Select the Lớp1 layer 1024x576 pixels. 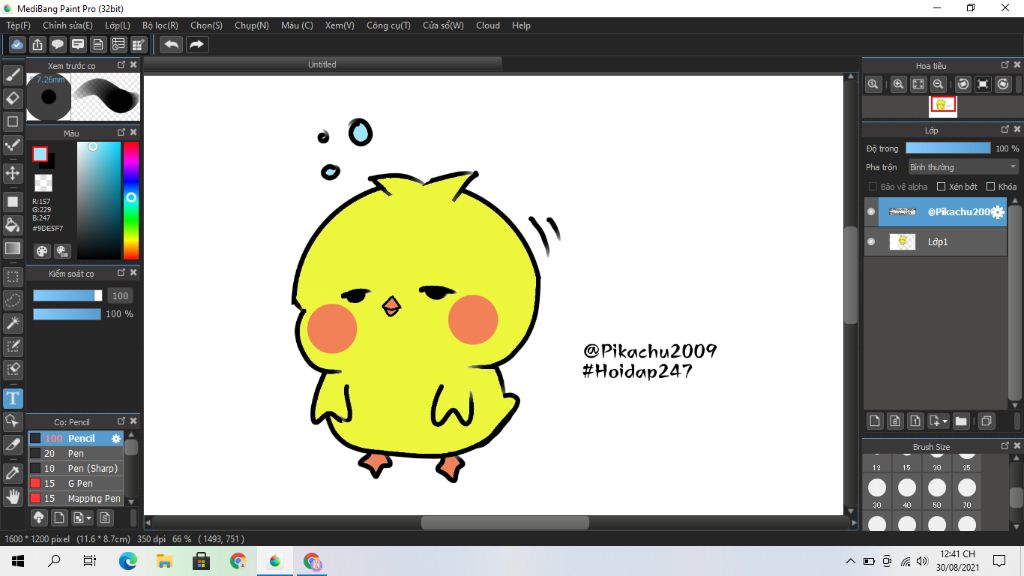click(936, 242)
